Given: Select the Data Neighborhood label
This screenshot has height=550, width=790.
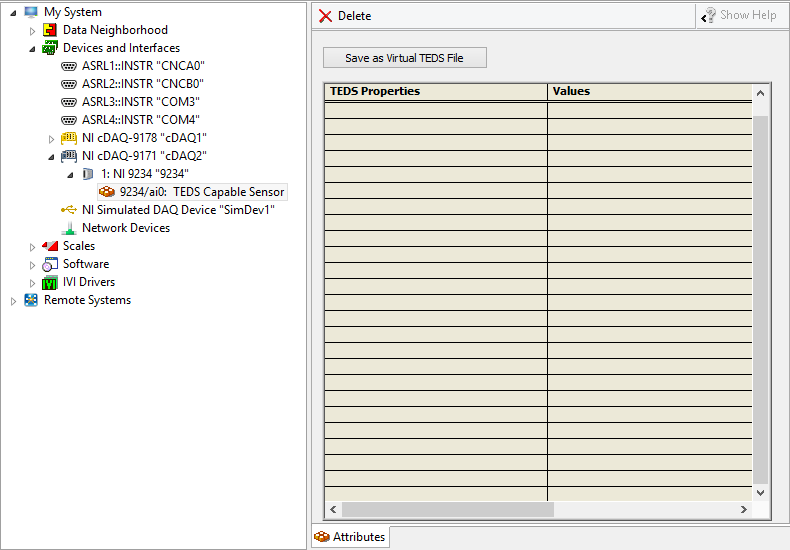Looking at the screenshot, I should point(115,30).
